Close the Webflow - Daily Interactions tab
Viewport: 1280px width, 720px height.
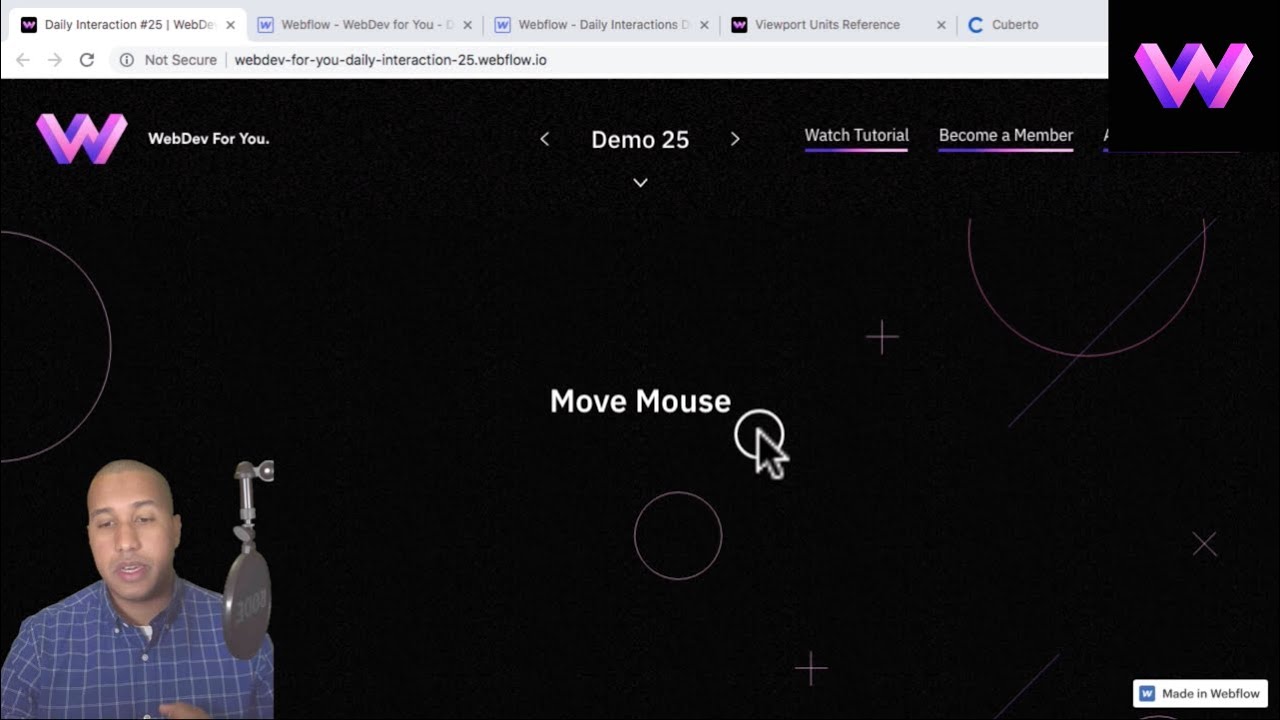click(x=704, y=25)
